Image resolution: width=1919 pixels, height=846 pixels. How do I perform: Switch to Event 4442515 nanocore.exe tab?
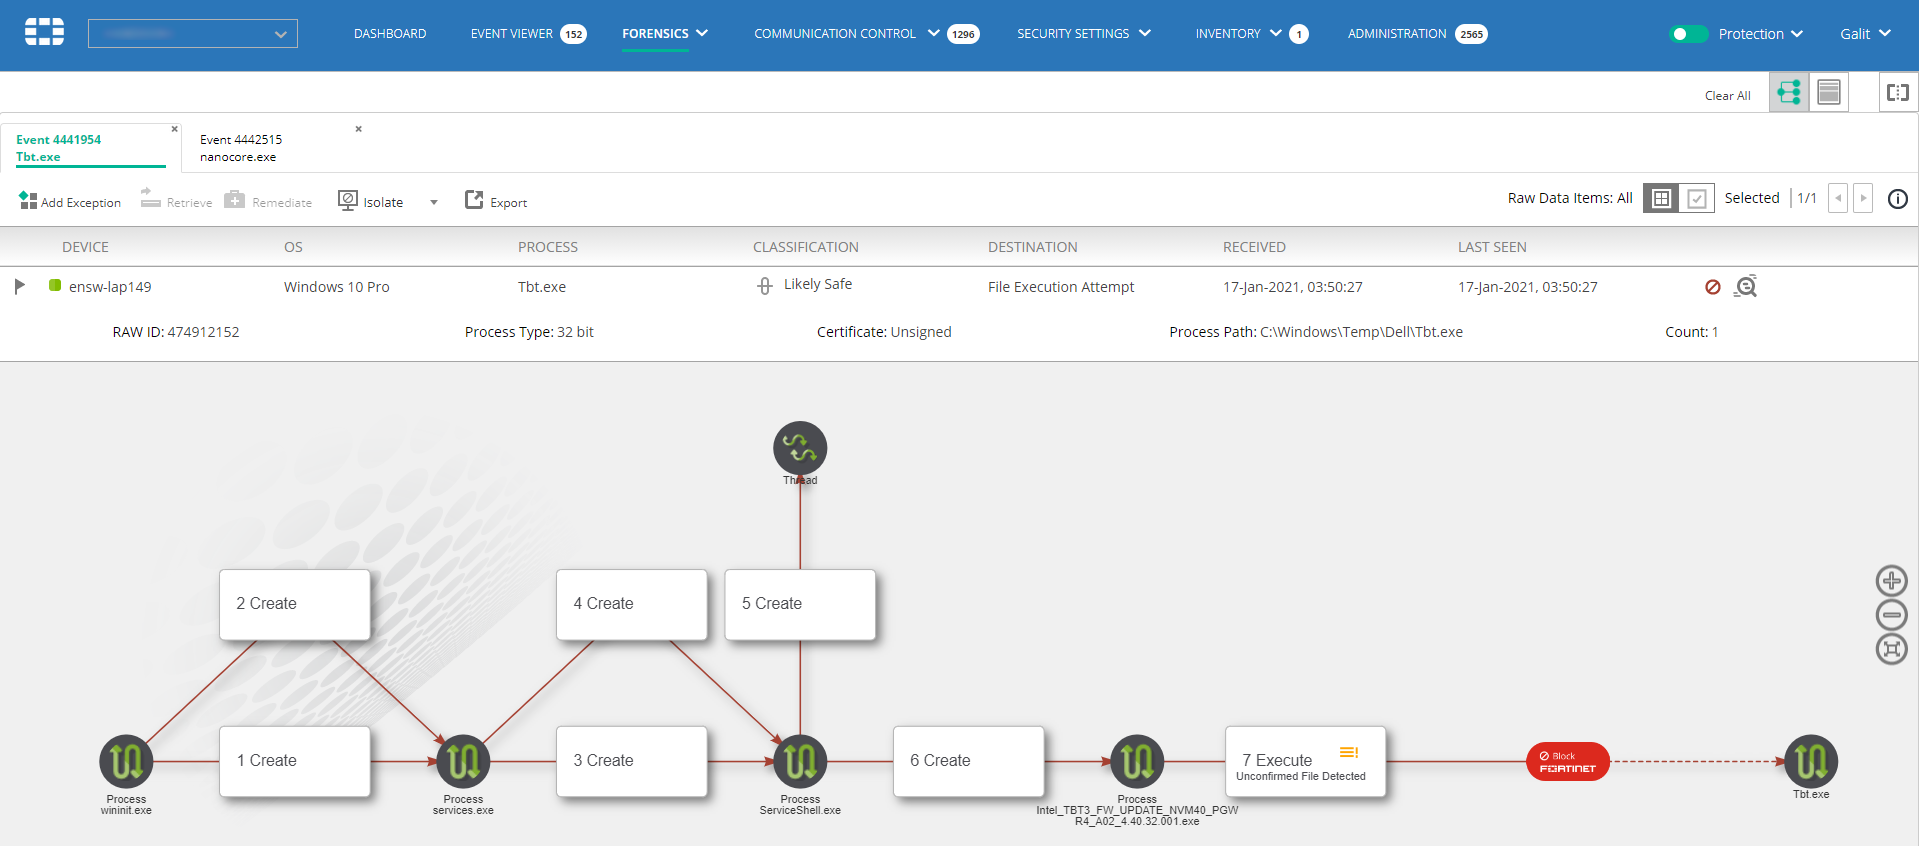click(x=241, y=148)
